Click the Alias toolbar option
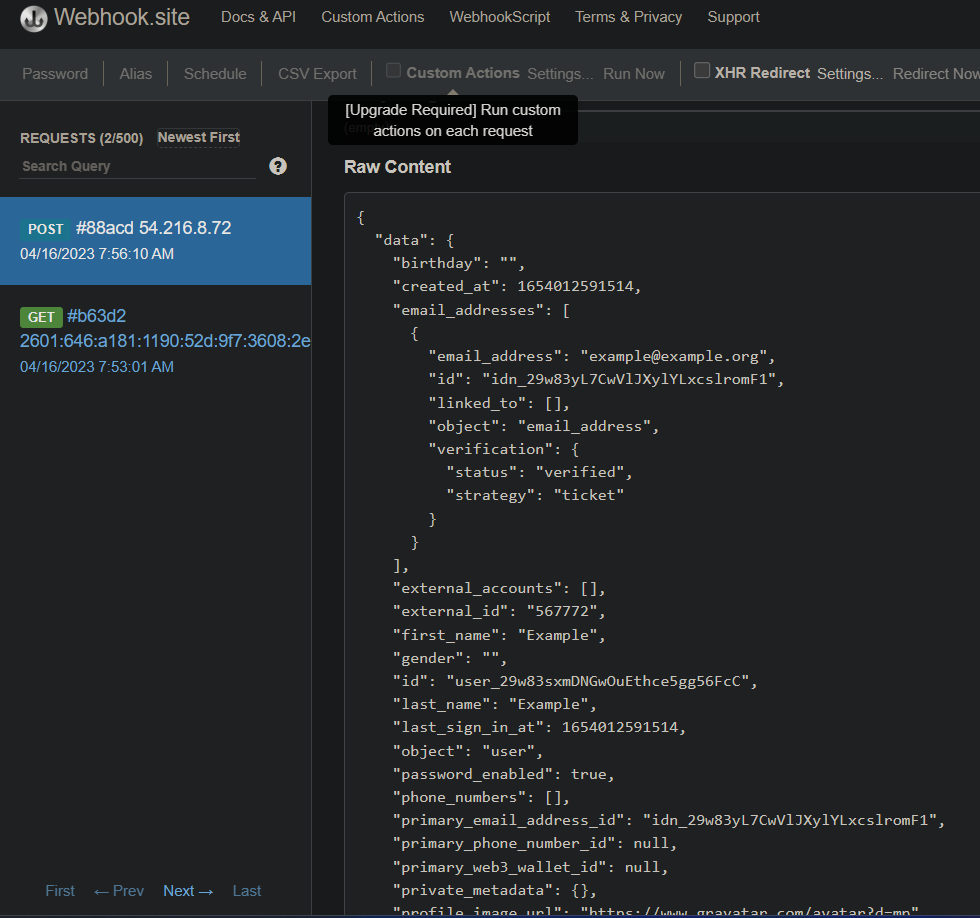This screenshot has height=918, width=980. pos(136,74)
